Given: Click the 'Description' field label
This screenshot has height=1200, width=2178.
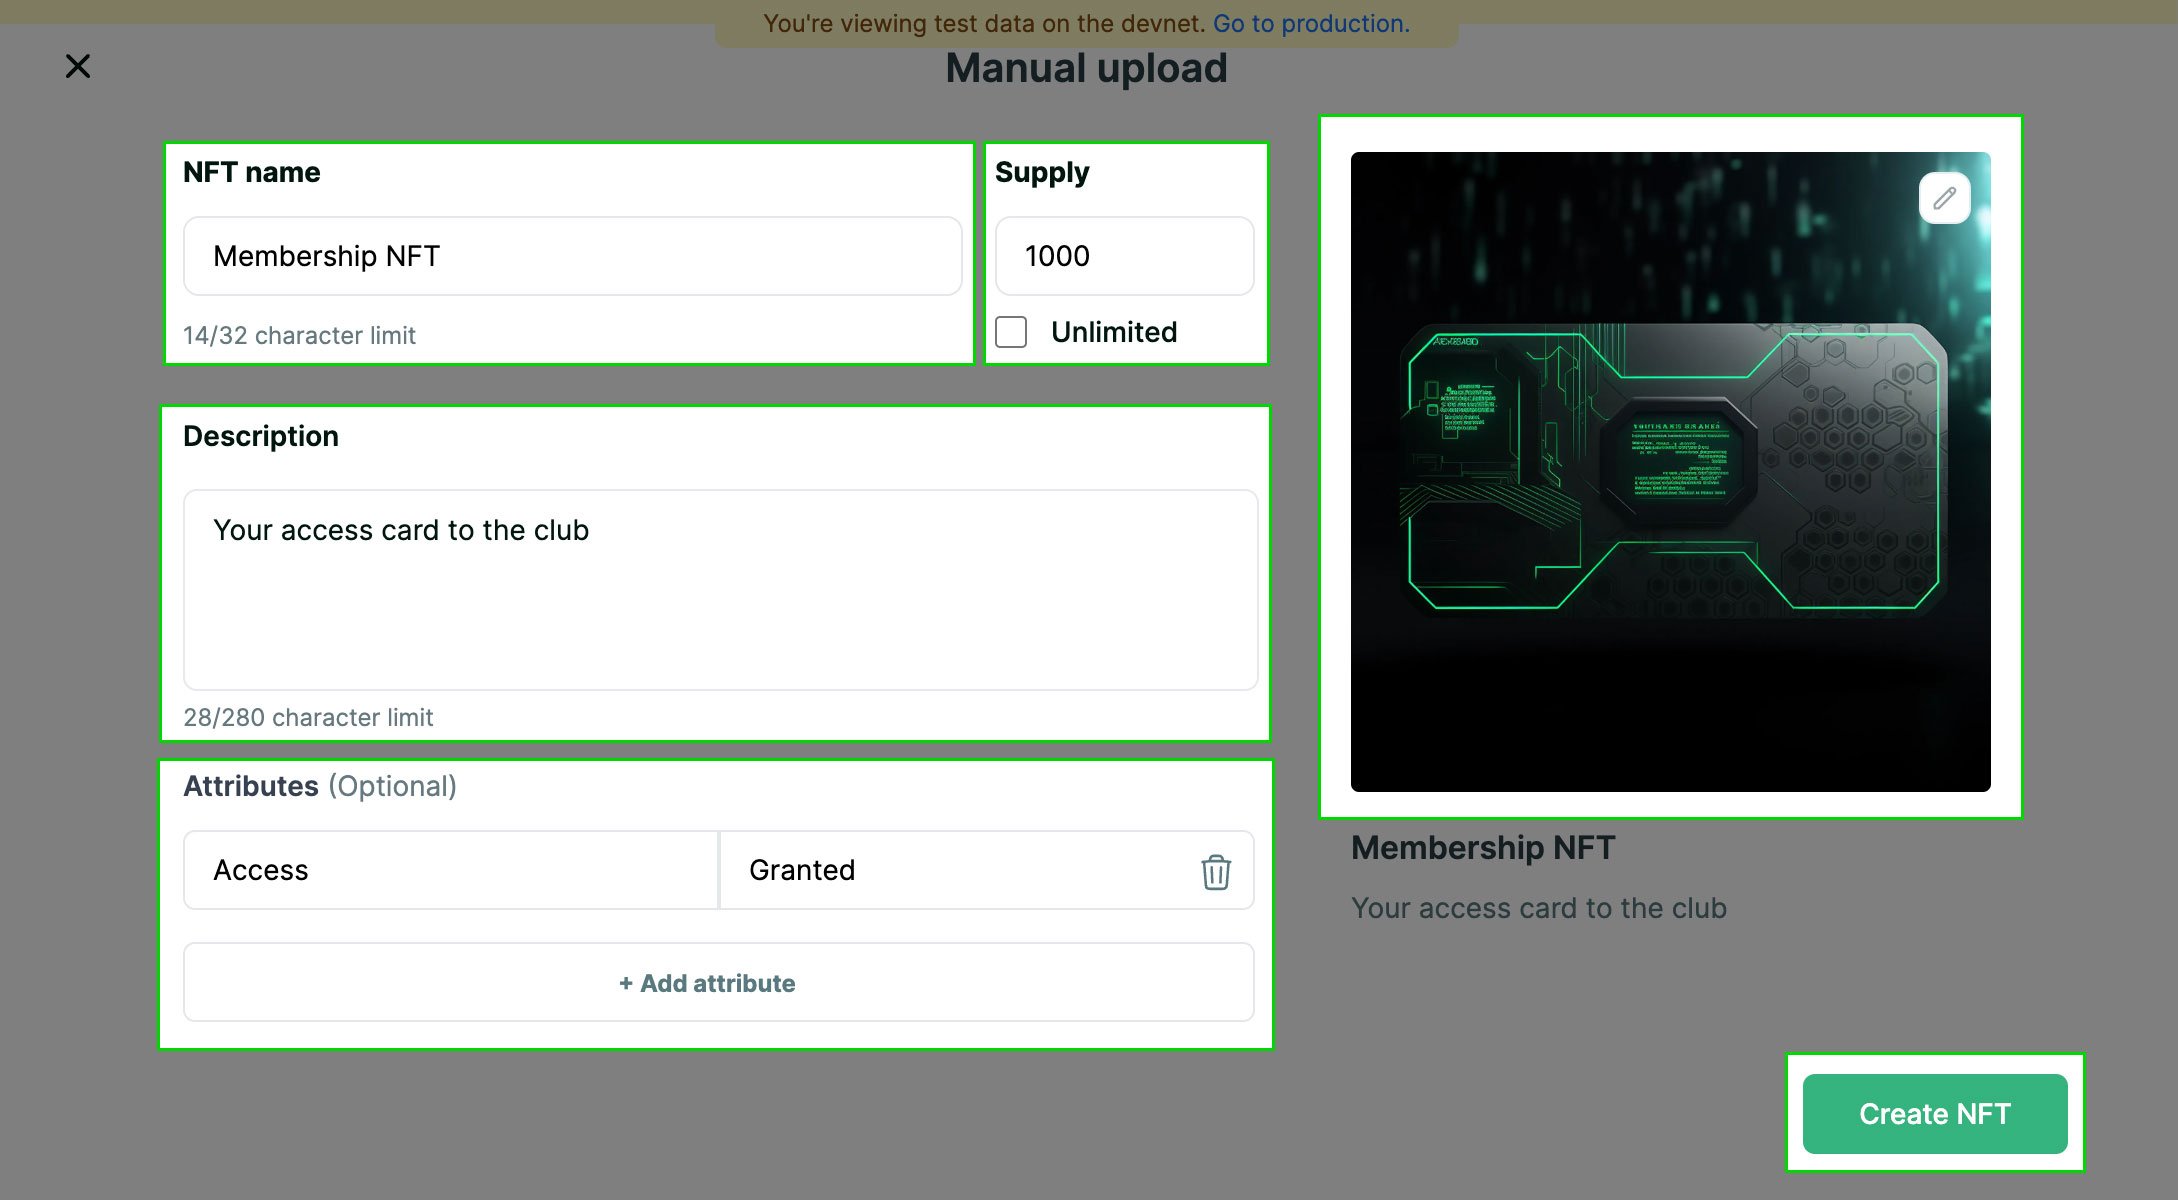Looking at the screenshot, I should [x=260, y=436].
